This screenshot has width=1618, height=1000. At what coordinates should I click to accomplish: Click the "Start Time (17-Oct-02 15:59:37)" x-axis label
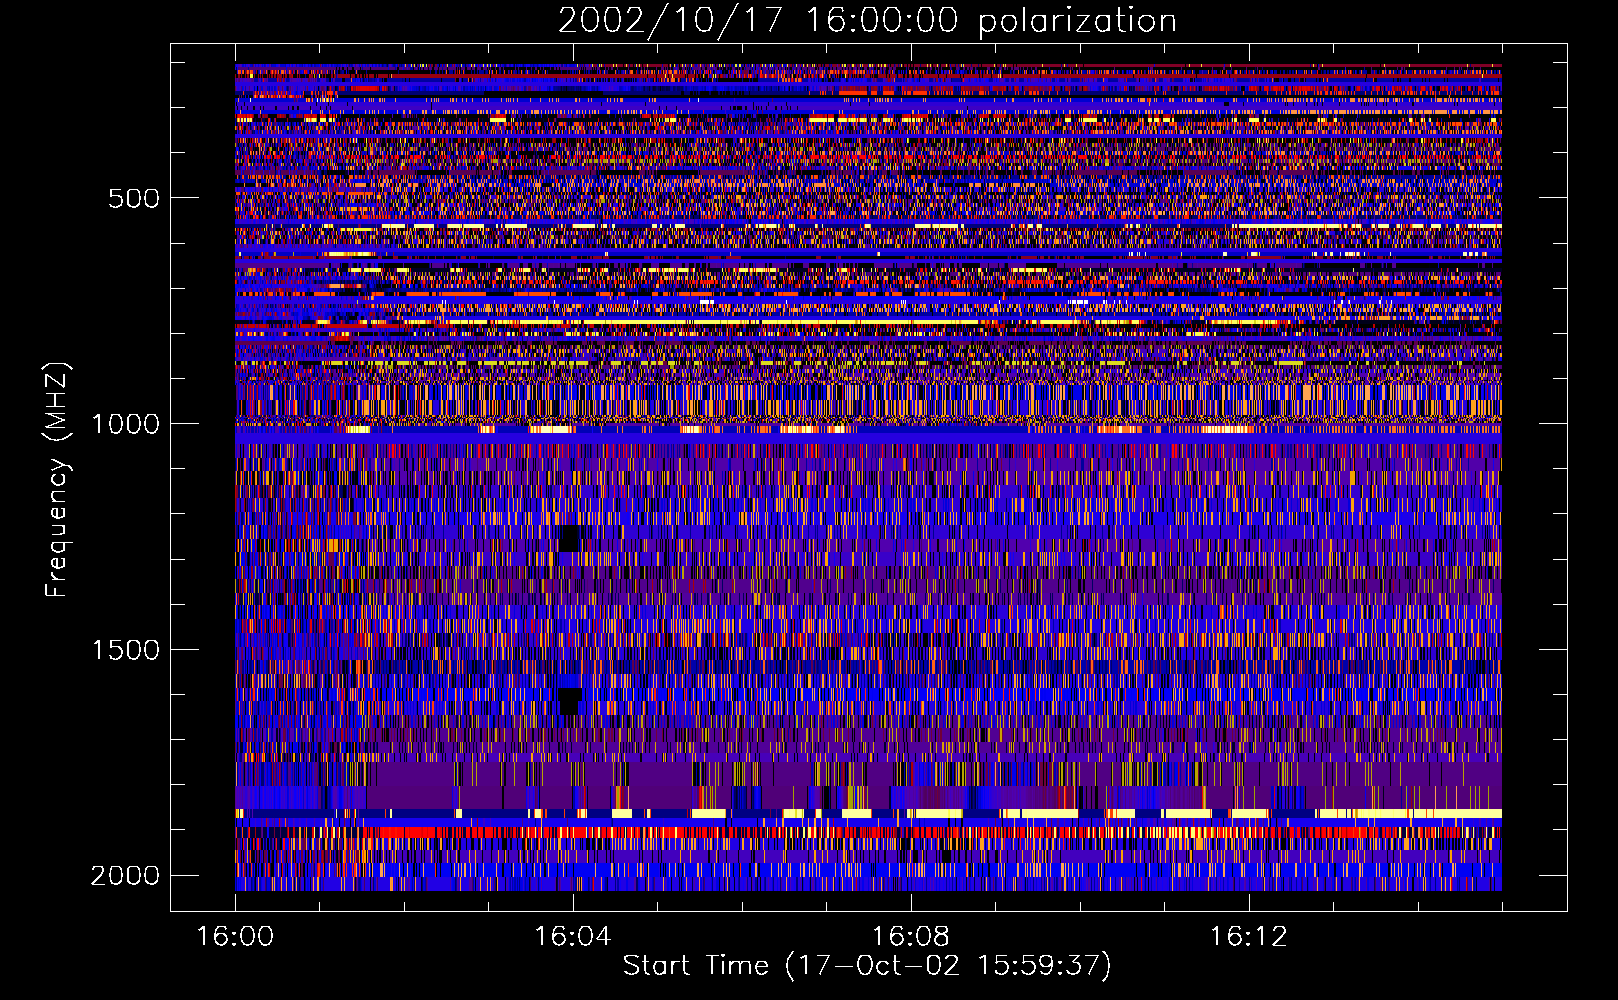(867, 966)
